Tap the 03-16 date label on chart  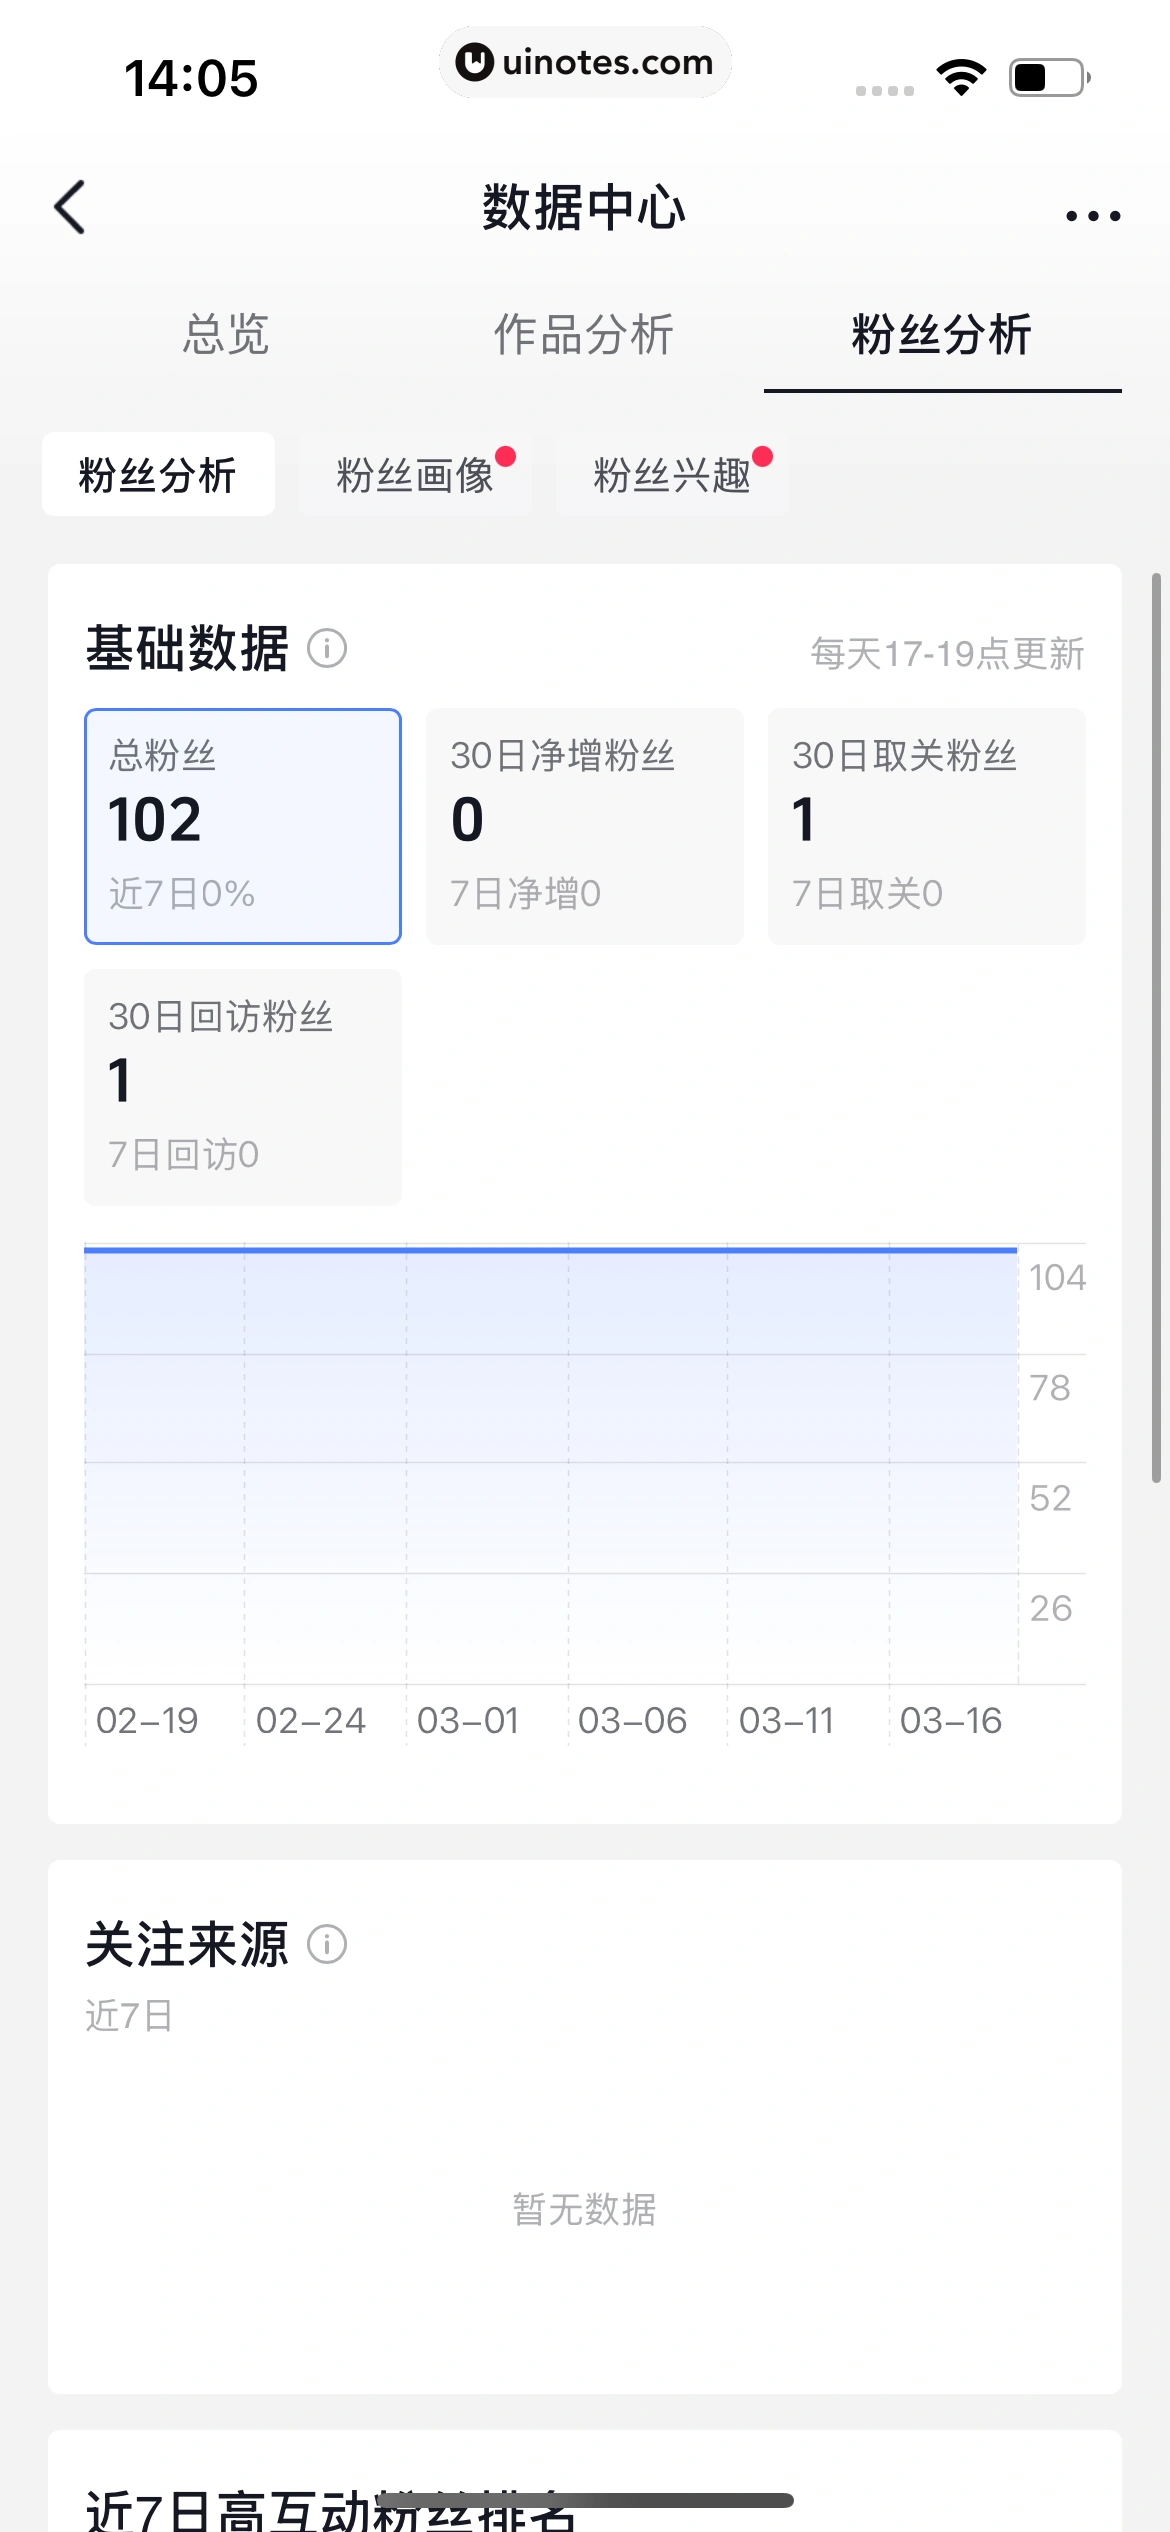coord(951,1720)
